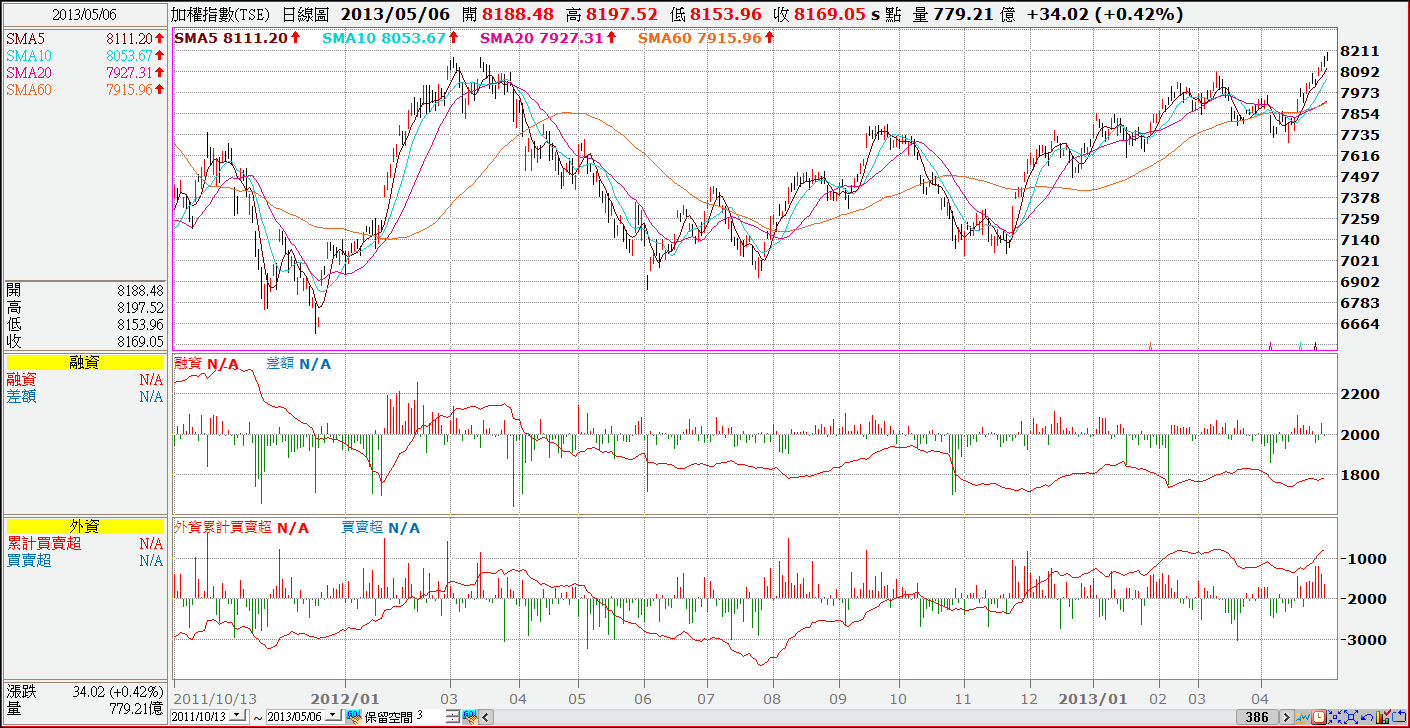
Task: Click the 386 bar count button
Action: click(x=1257, y=717)
